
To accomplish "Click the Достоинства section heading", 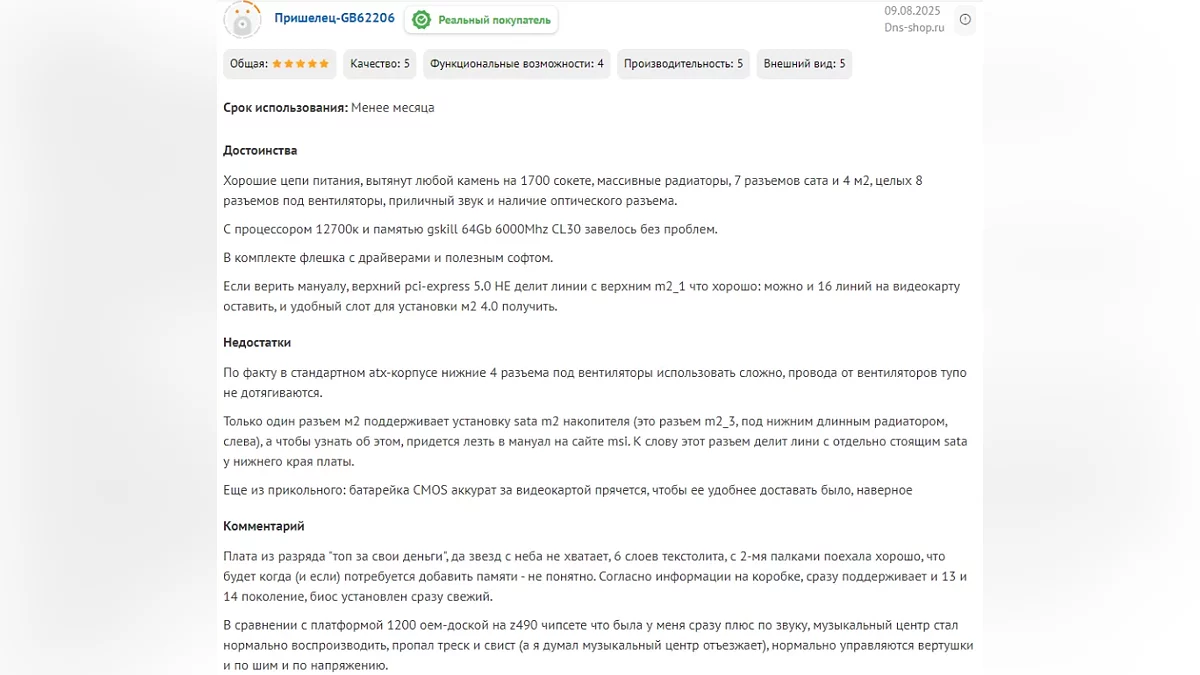I will pyautogui.click(x=260, y=151).
